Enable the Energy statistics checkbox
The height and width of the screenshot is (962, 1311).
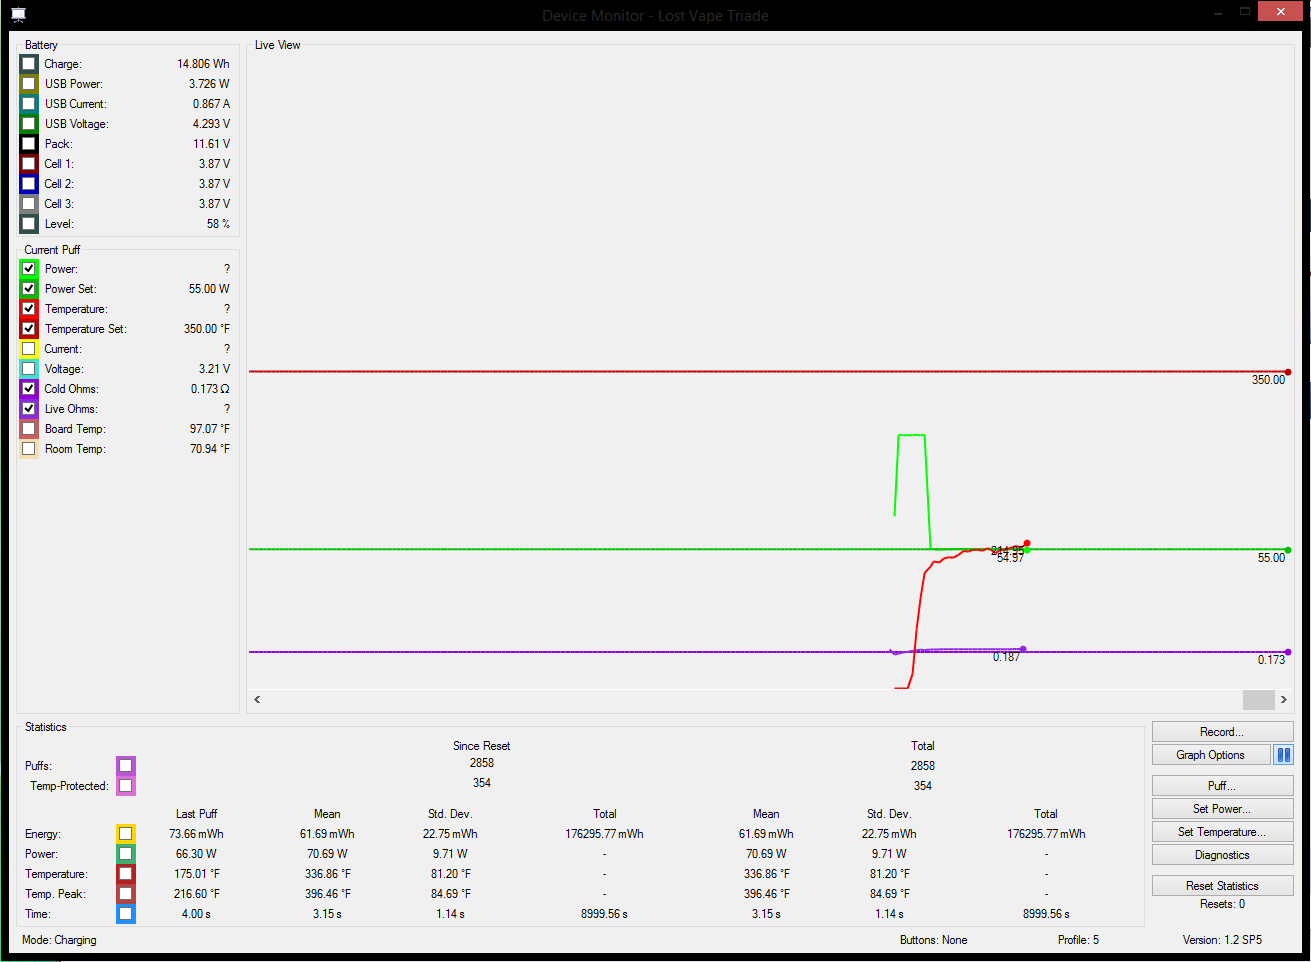tap(125, 834)
